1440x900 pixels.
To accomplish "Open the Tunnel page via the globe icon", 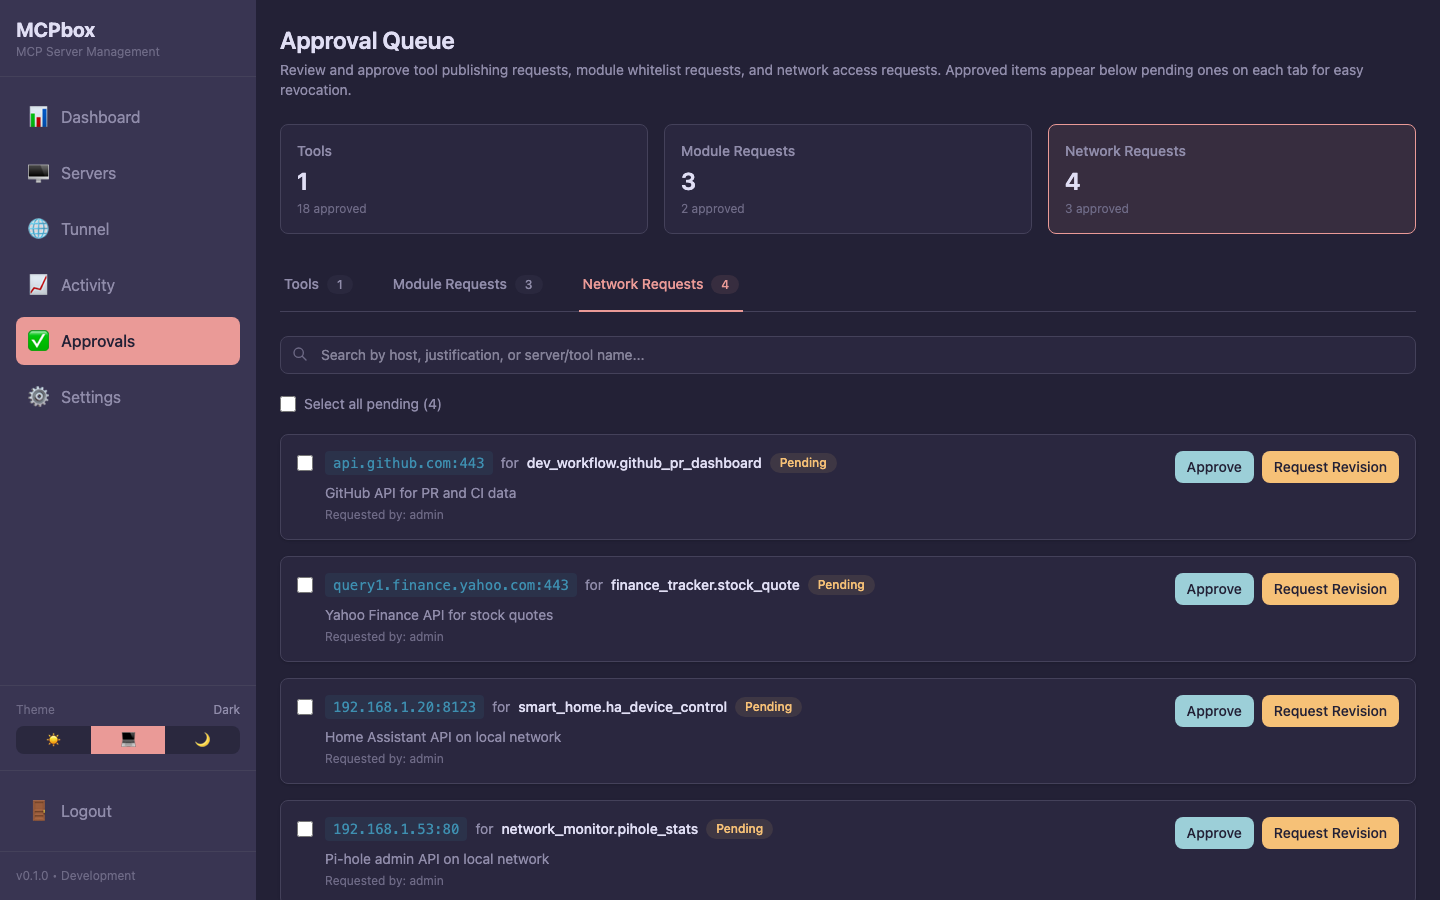I will click(x=38, y=229).
